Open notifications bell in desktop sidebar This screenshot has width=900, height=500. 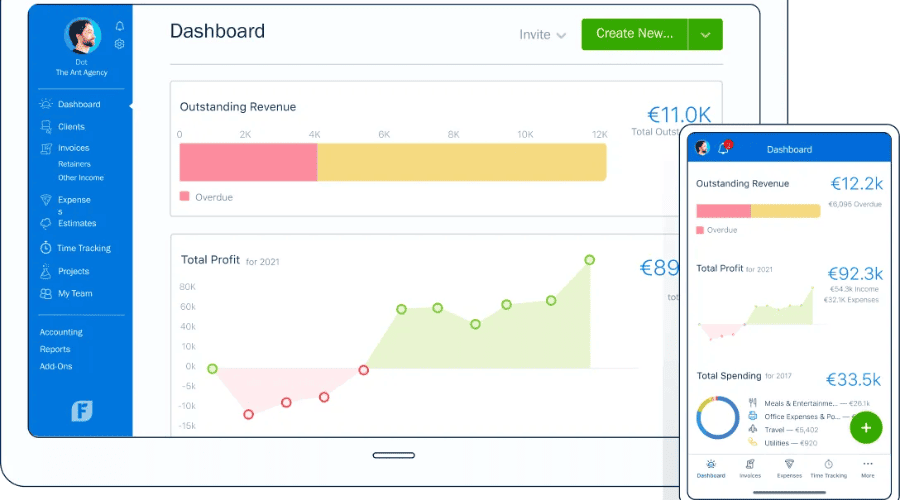[x=120, y=26]
